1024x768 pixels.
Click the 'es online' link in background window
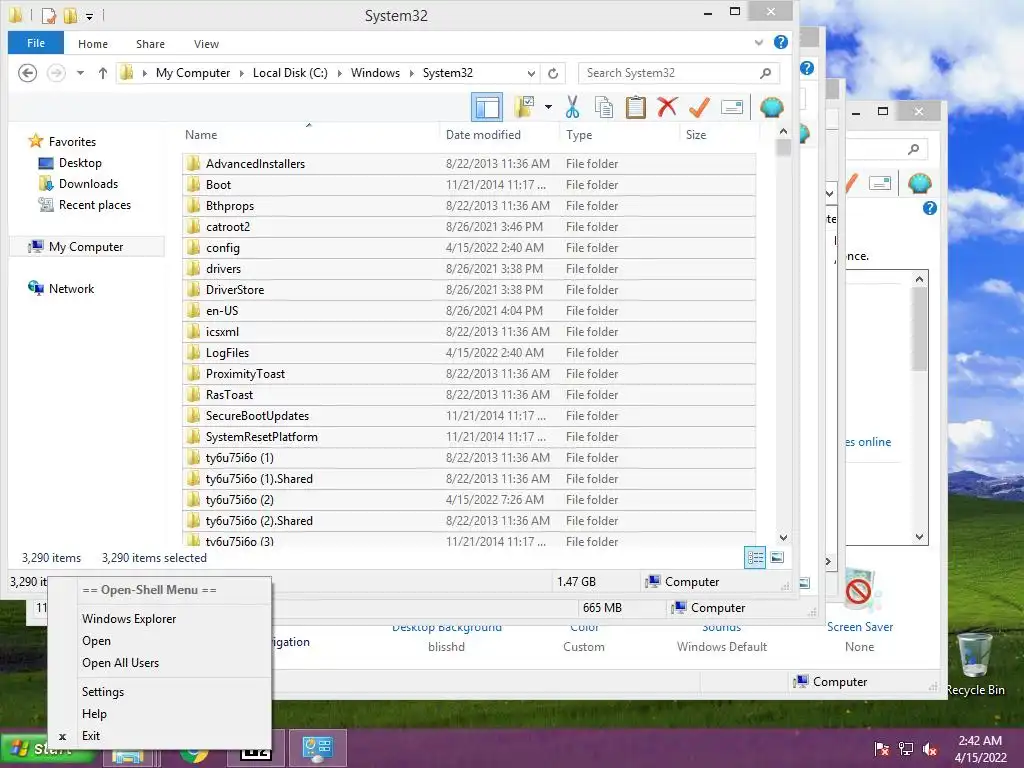[x=869, y=442]
